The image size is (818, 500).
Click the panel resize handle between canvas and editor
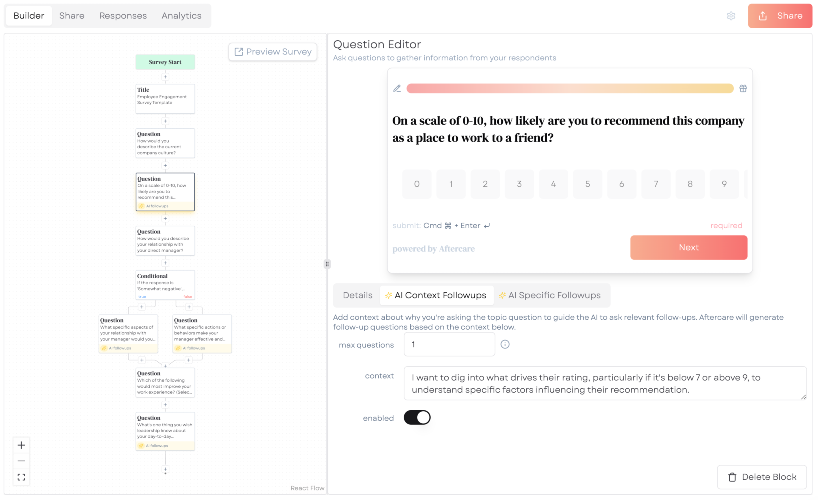click(327, 264)
